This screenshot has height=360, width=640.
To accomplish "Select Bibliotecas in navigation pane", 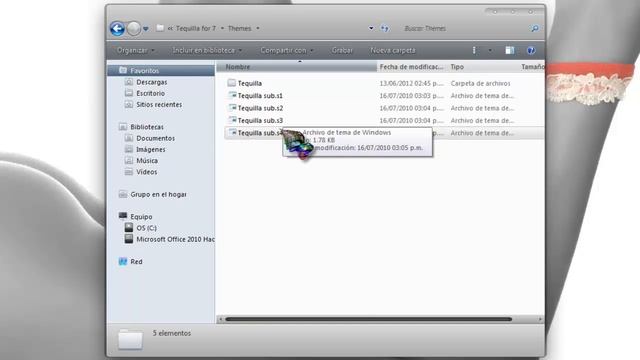I will [x=147, y=127].
